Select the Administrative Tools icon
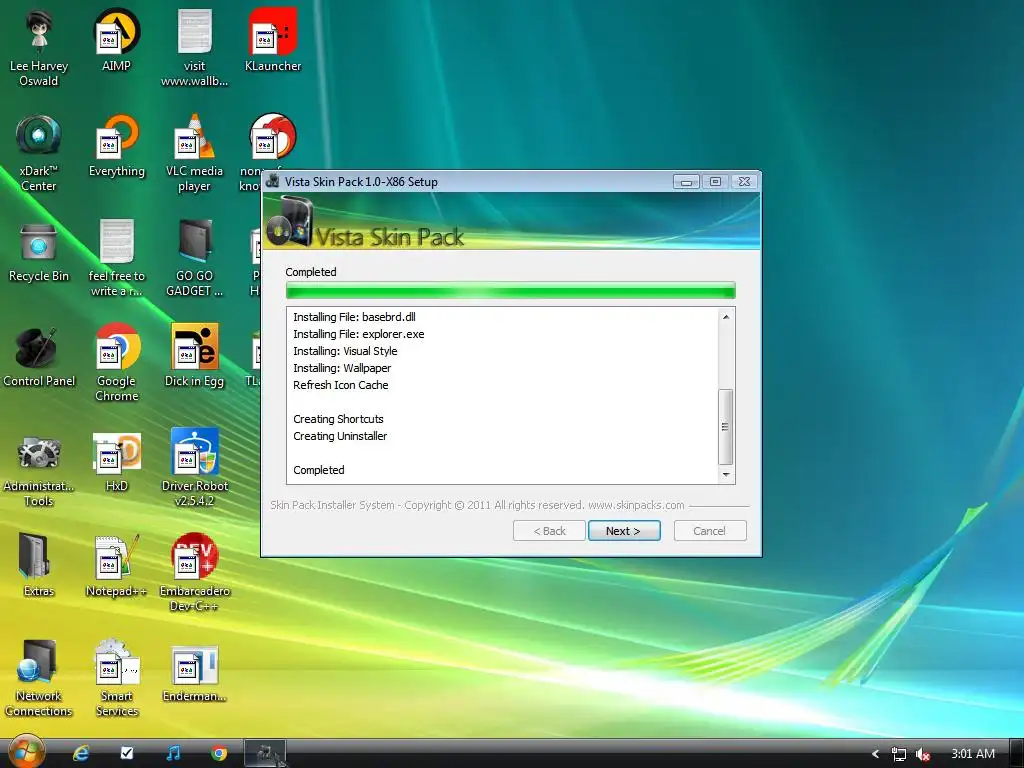Image resolution: width=1024 pixels, height=768 pixels. click(39, 469)
